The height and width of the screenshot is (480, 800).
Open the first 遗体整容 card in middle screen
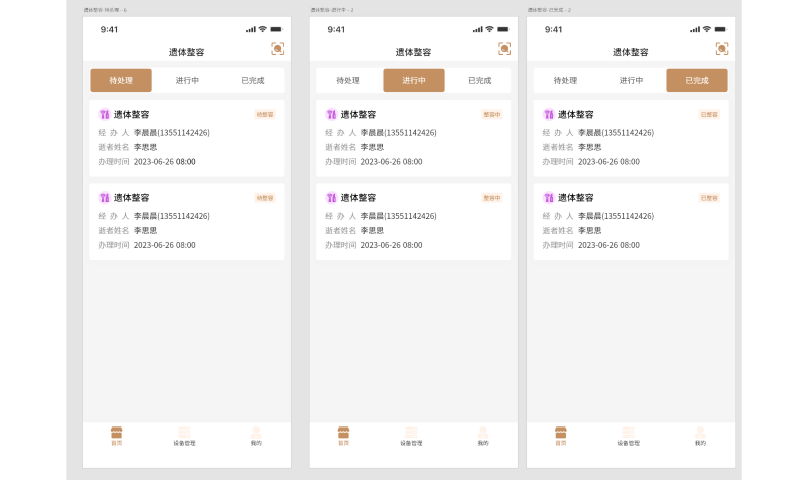click(x=413, y=138)
